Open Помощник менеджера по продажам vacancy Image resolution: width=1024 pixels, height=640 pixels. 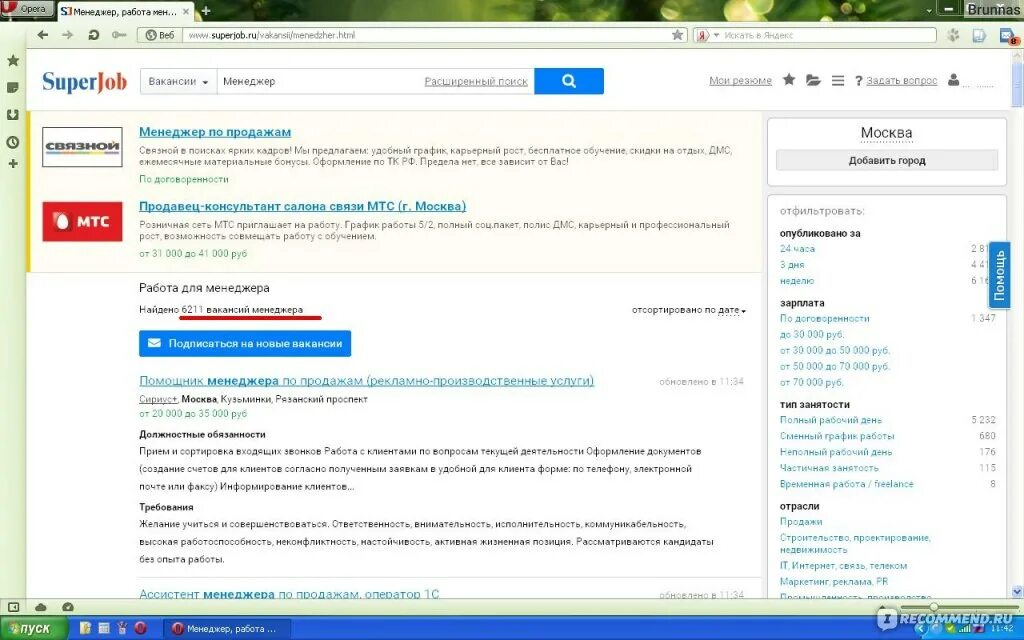pyautogui.click(x=366, y=381)
